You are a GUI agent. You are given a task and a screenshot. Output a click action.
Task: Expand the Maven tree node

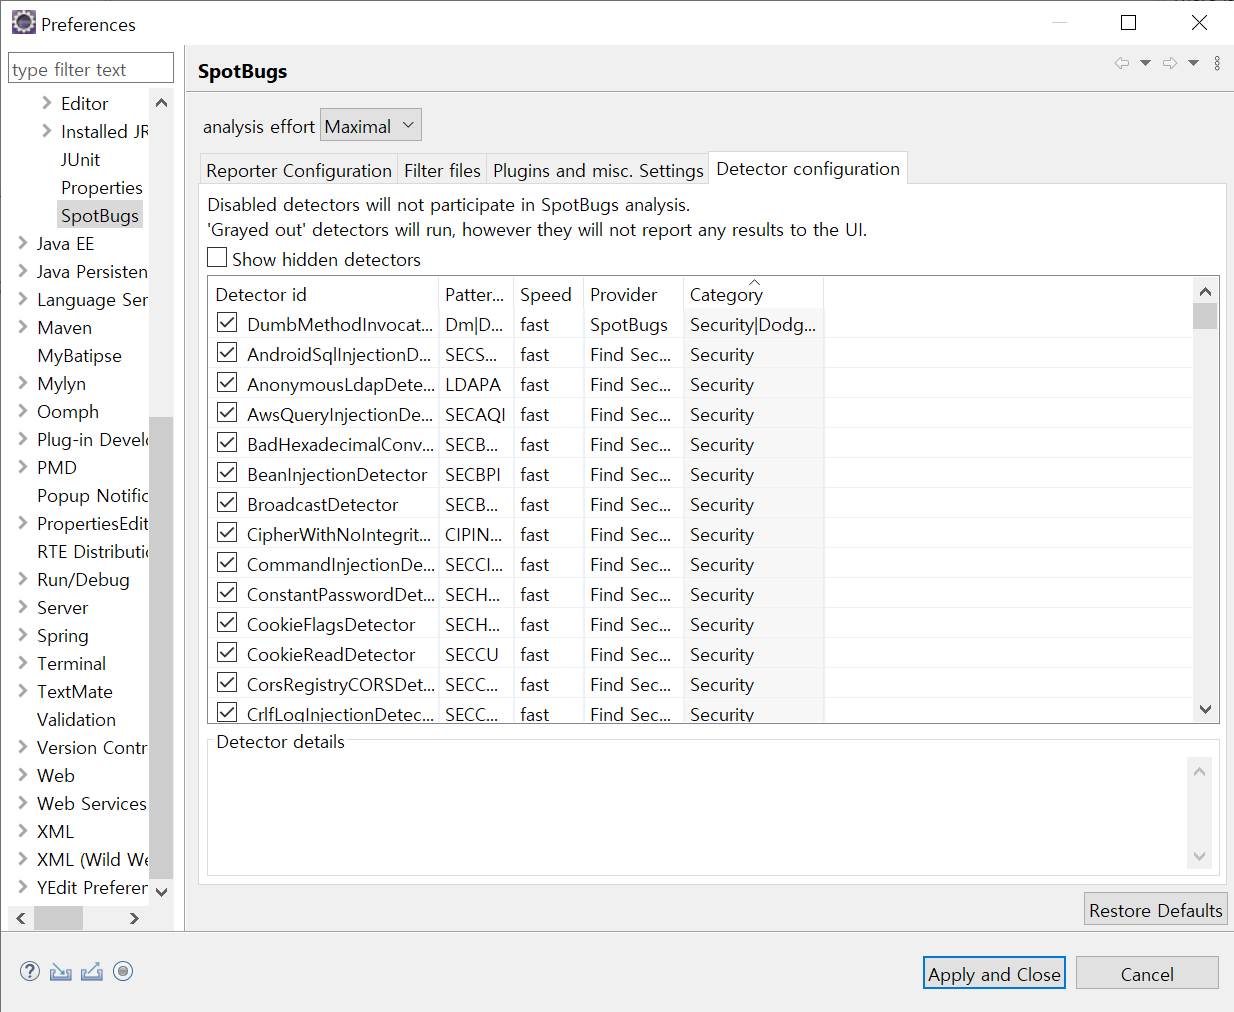23,327
